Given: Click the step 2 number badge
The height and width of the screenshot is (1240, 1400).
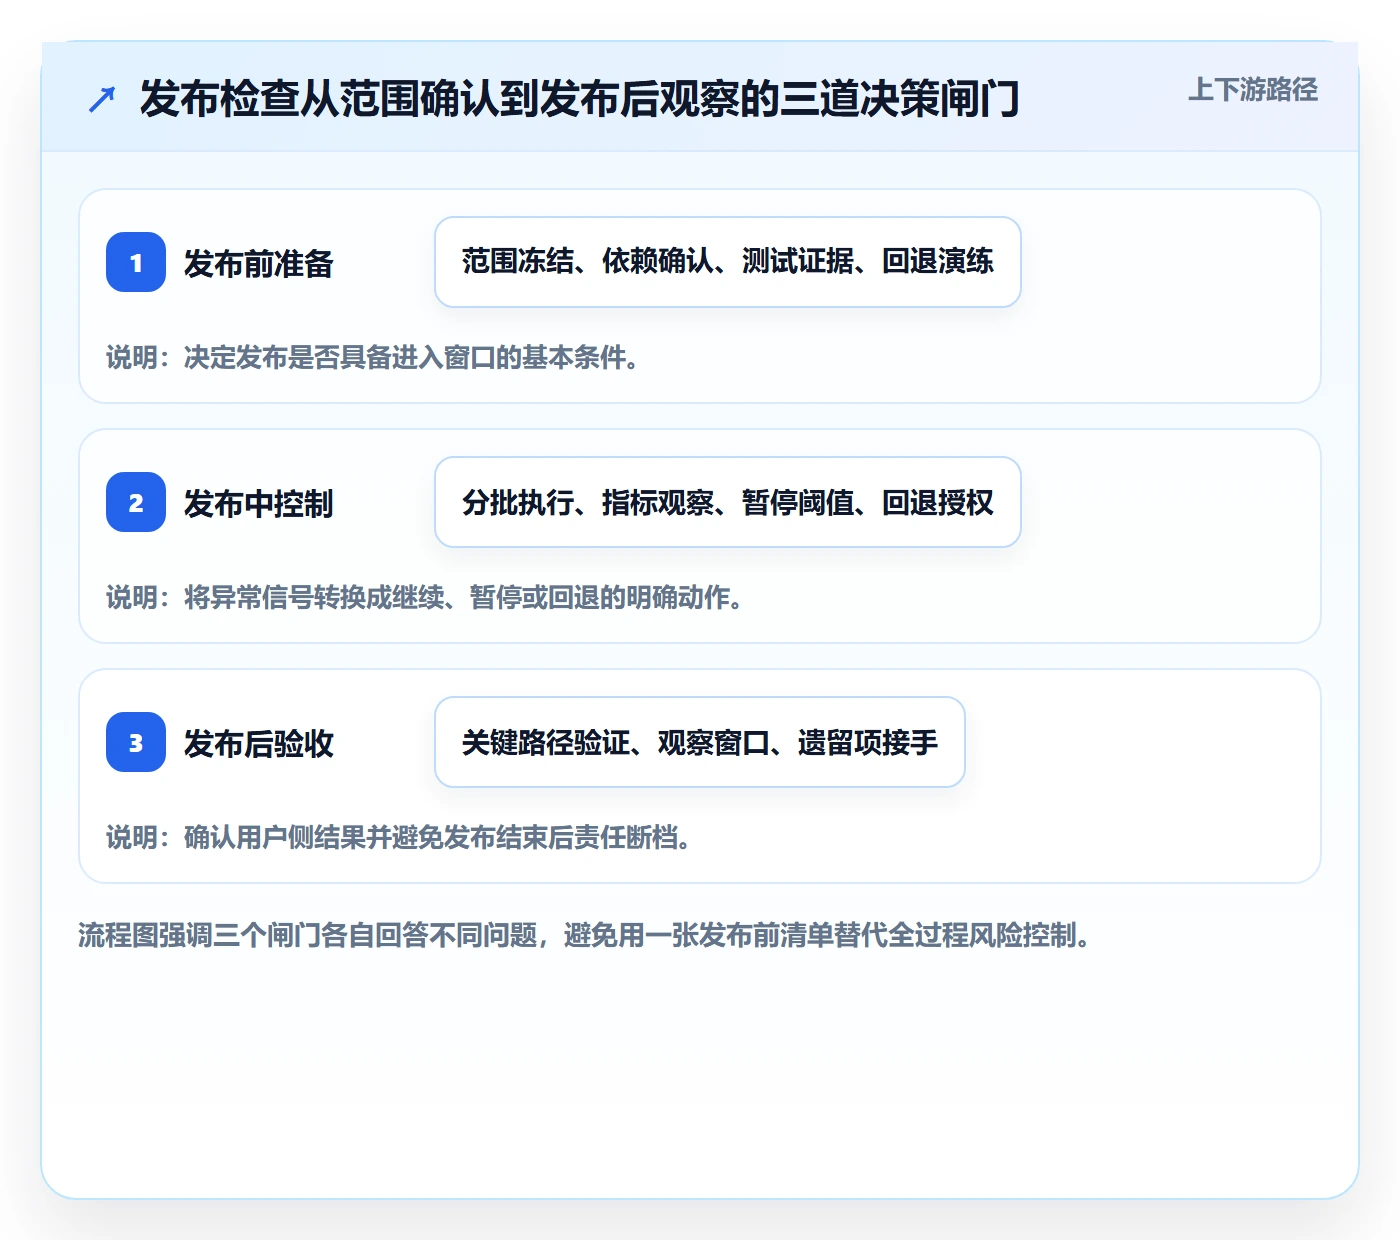Looking at the screenshot, I should (x=136, y=502).
